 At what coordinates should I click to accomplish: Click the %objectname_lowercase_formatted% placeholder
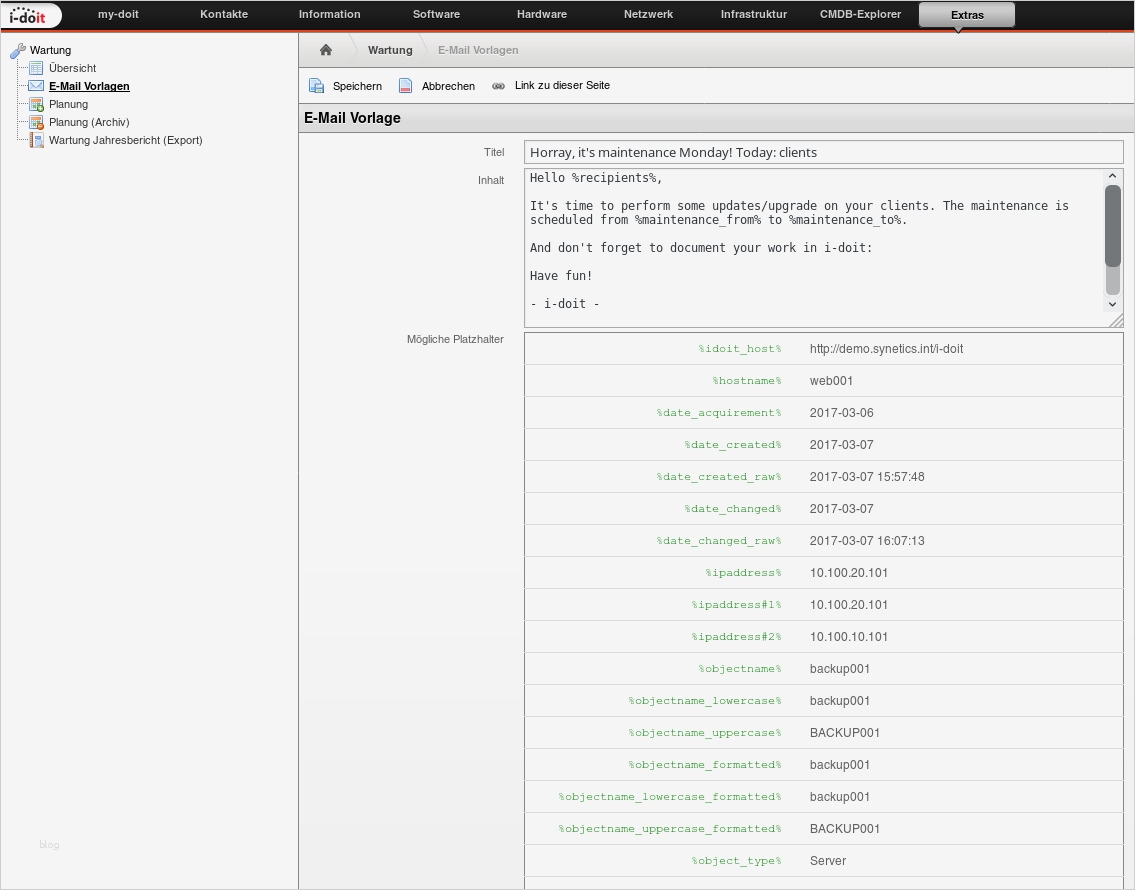tap(670, 797)
